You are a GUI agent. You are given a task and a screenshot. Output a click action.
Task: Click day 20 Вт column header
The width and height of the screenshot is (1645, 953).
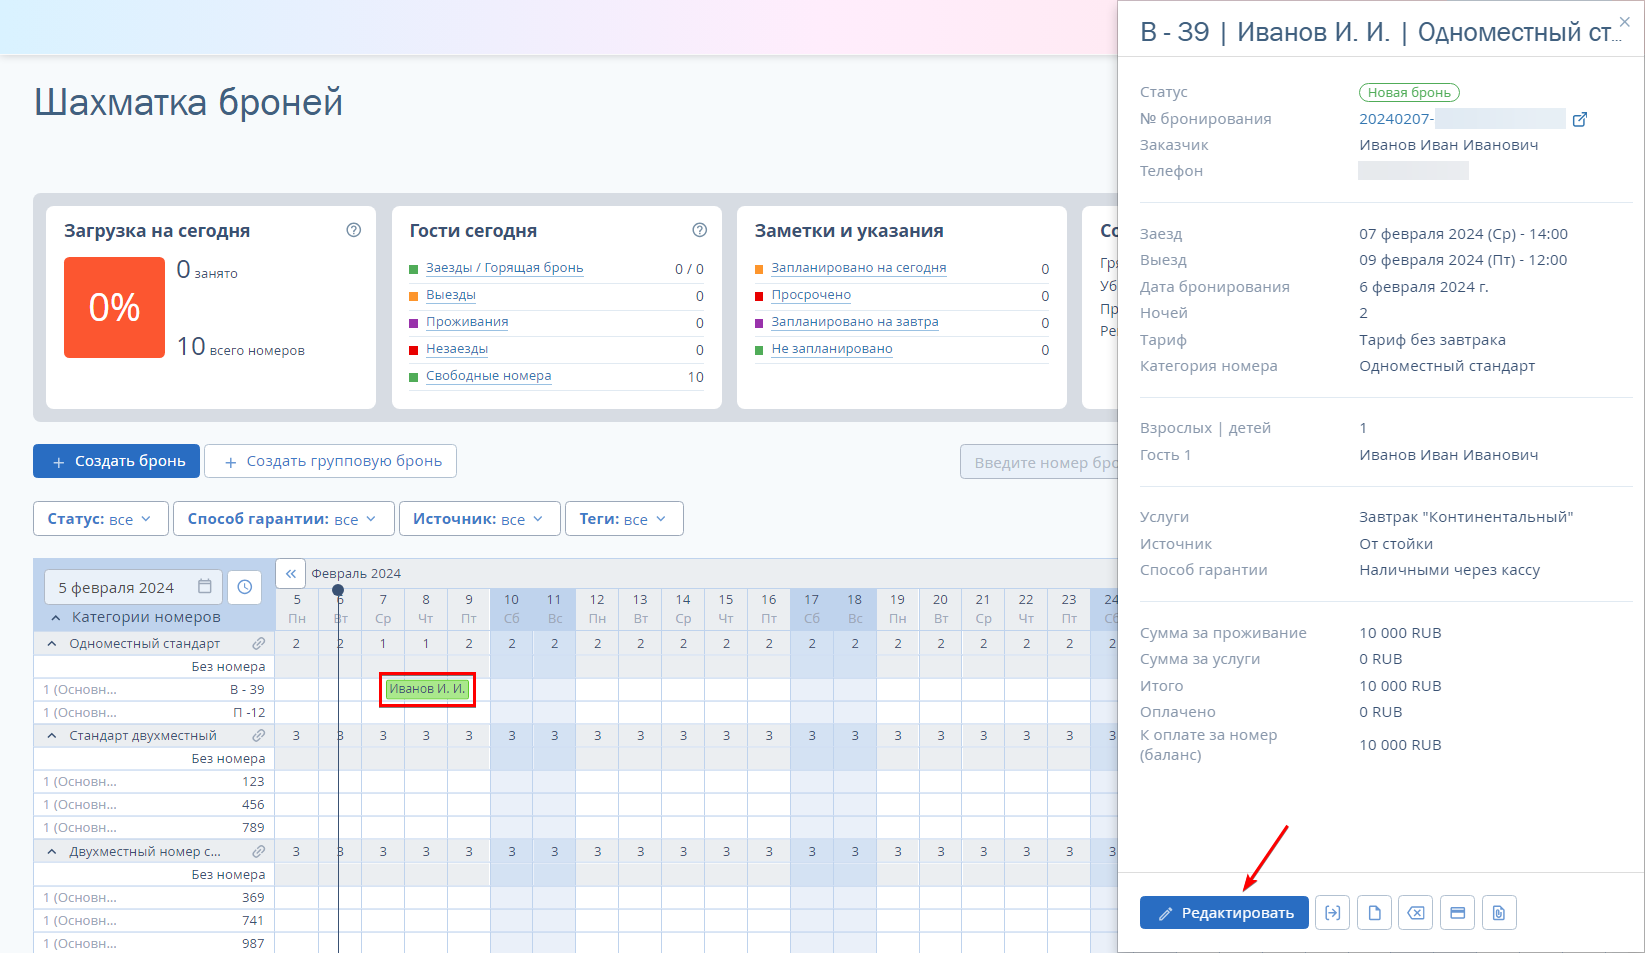(x=940, y=609)
